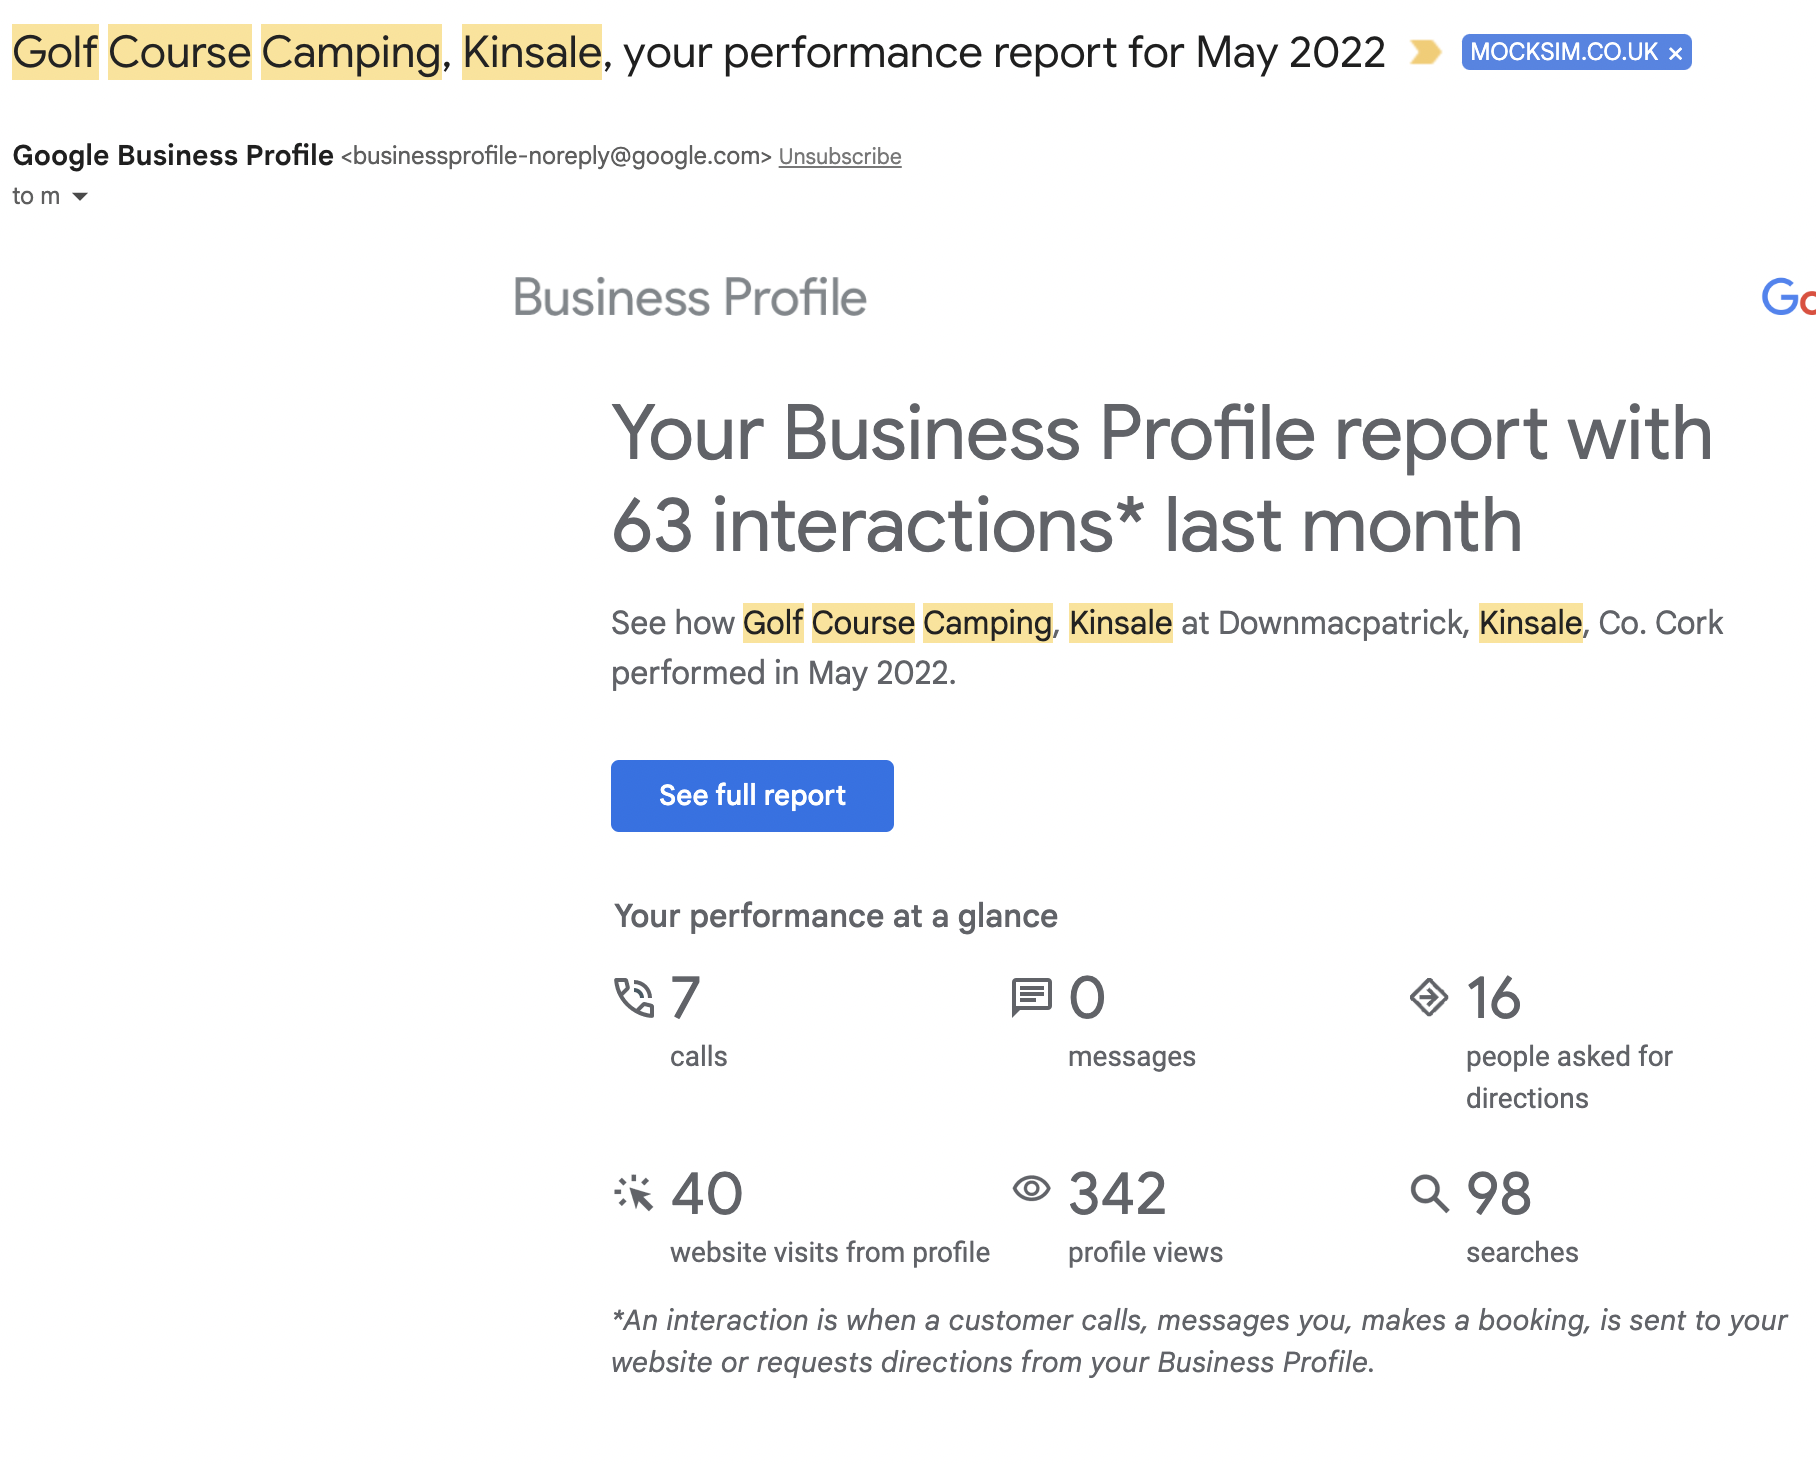Click the '98' searches count
Viewport: 1816px width, 1464px height.
(x=1499, y=1194)
